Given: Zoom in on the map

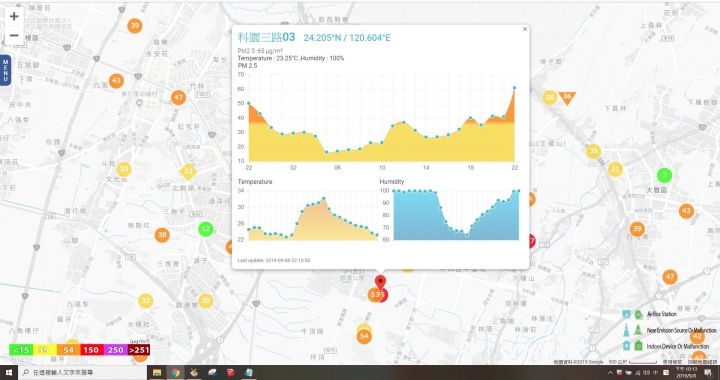Looking at the screenshot, I should [14, 17].
